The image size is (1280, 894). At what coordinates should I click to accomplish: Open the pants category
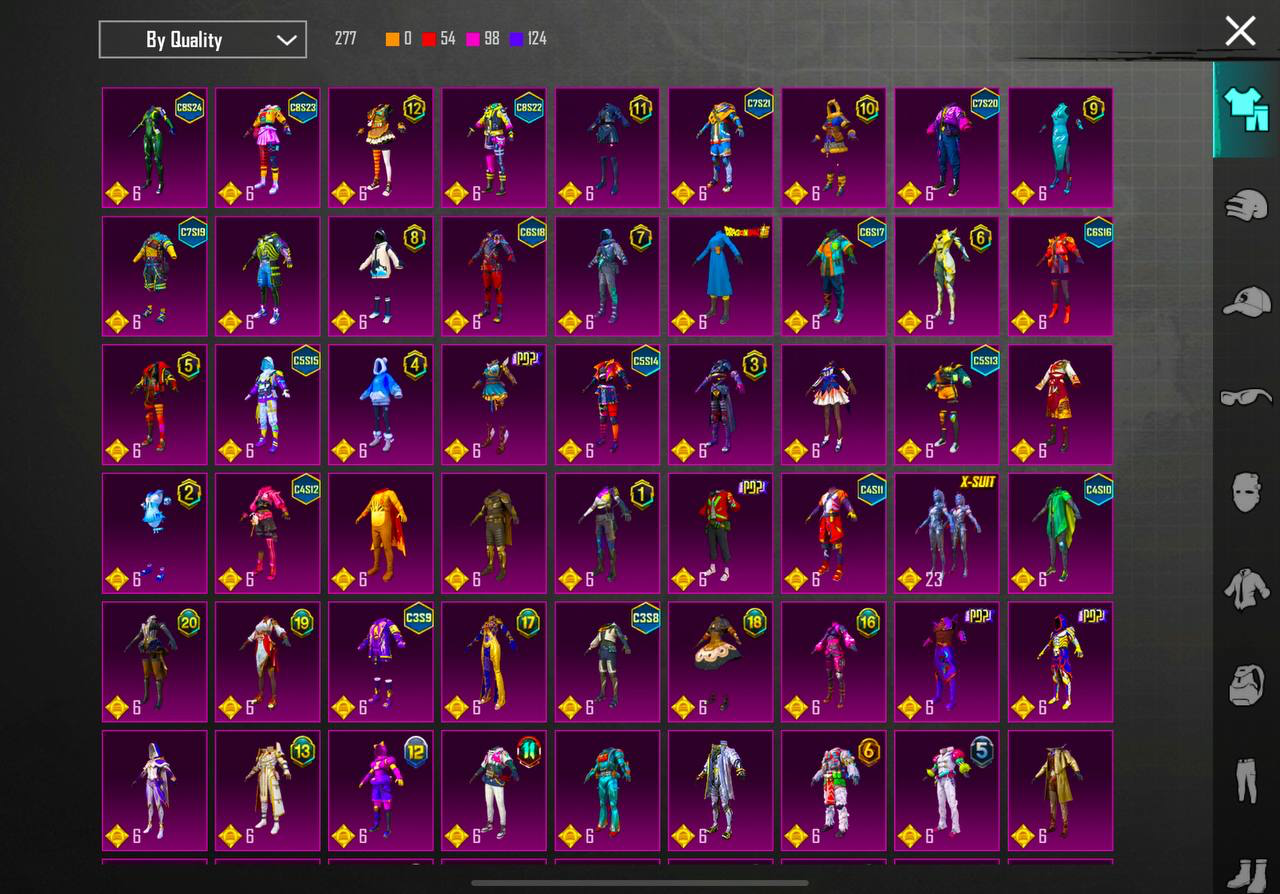pos(1246,780)
